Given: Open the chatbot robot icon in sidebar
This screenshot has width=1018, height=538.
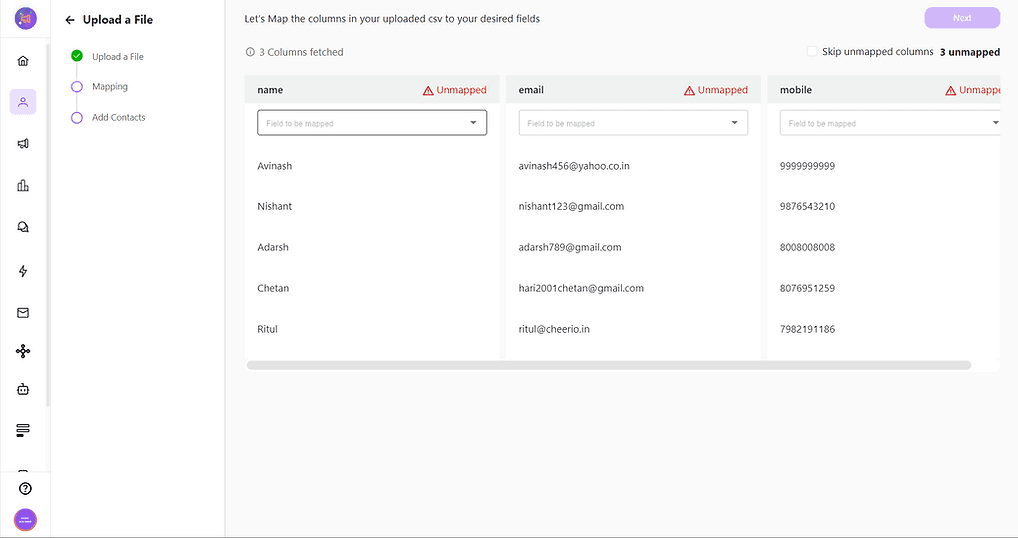Looking at the screenshot, I should click(x=23, y=389).
